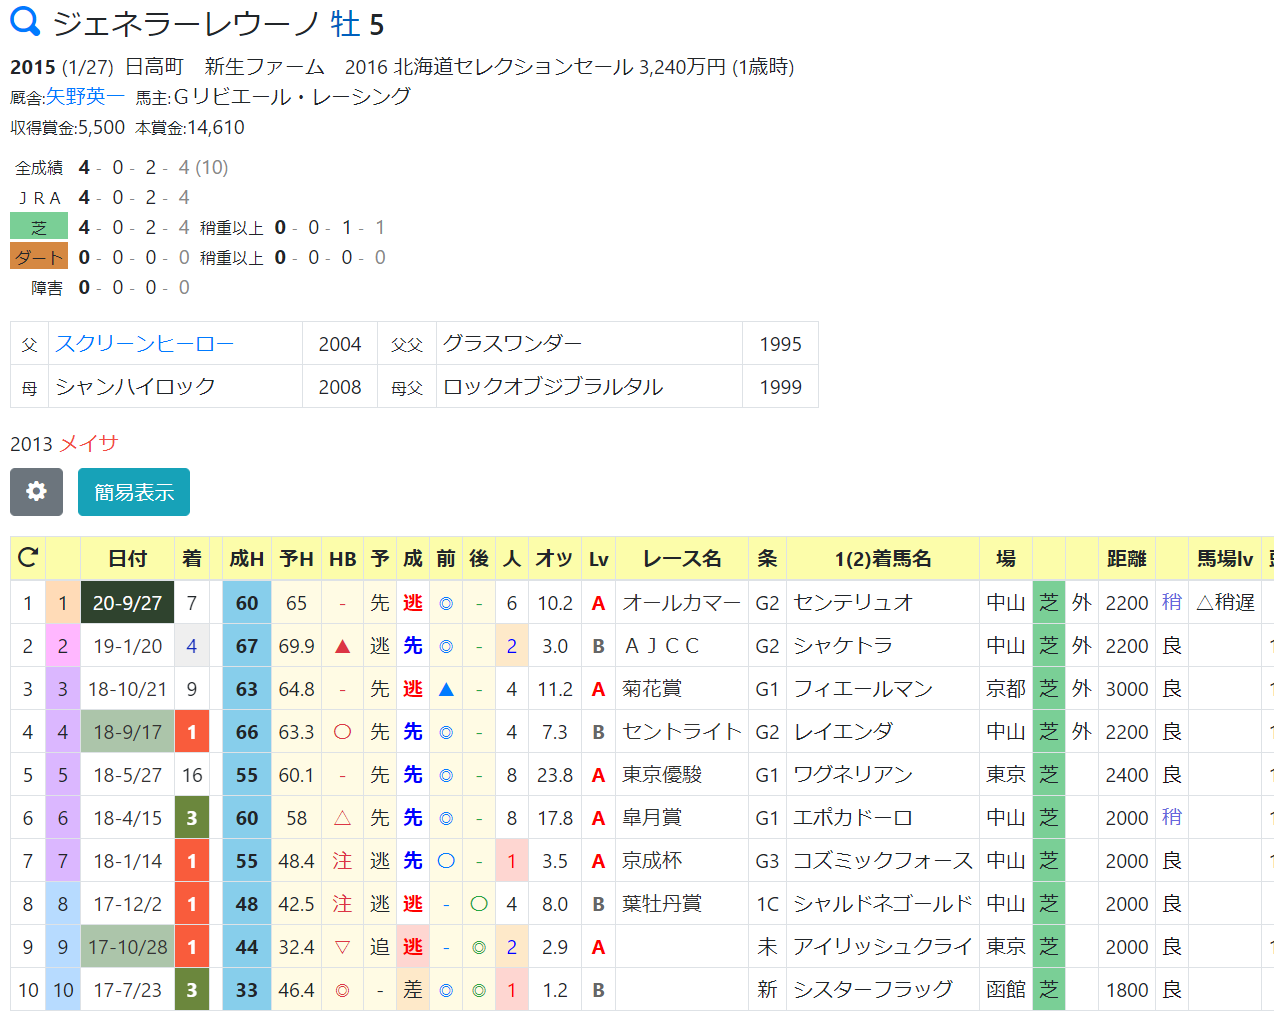
Task: Click the 馬場lv column header
Action: pos(1225,558)
